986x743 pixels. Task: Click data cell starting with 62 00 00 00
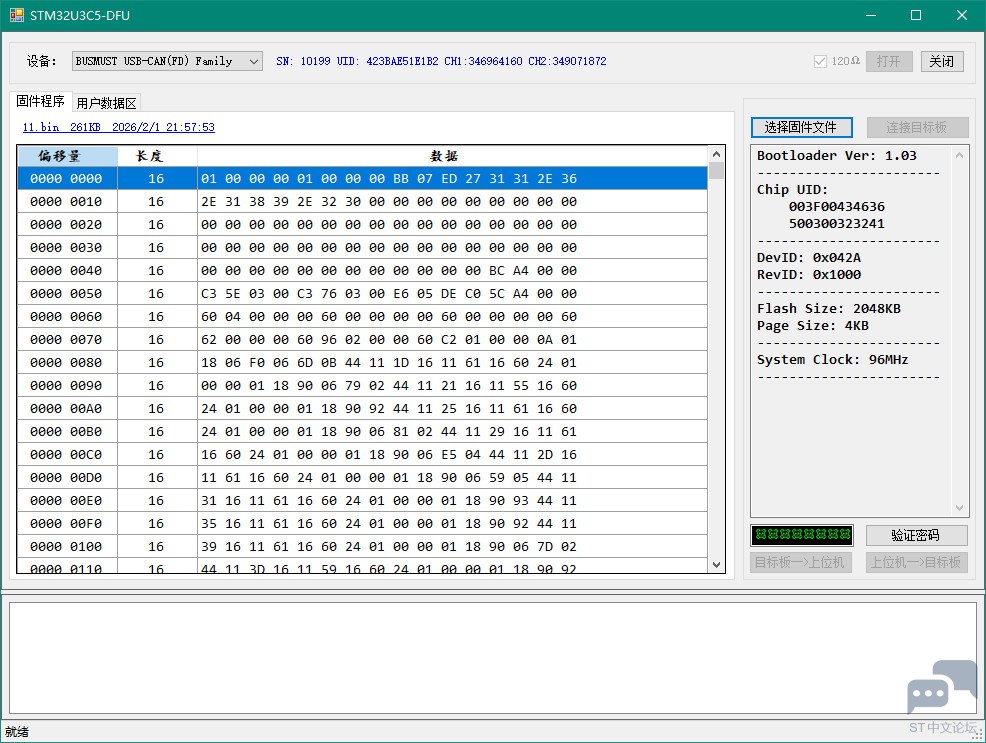452,339
